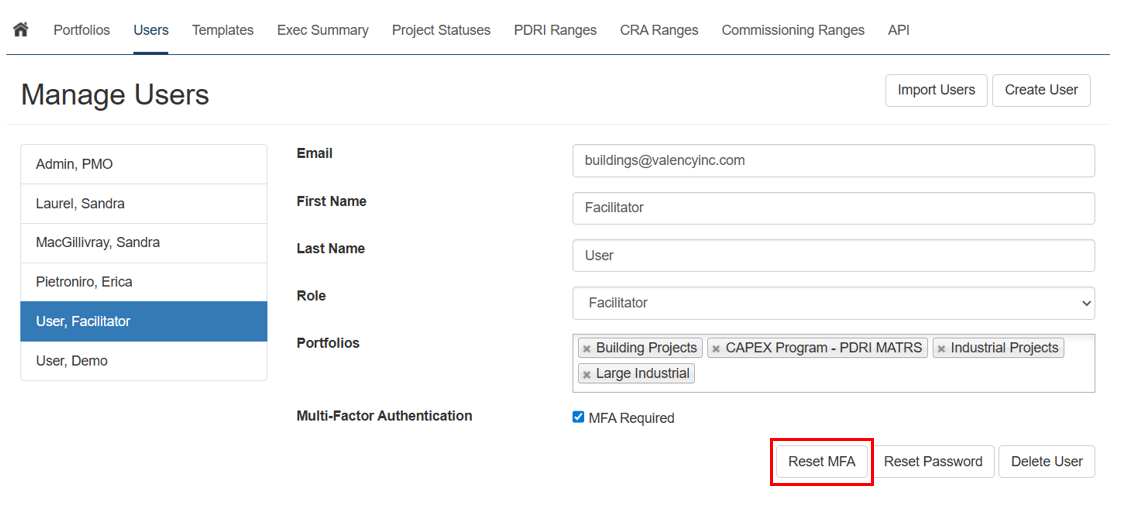The height and width of the screenshot is (512, 1131).
Task: Remove Building Projects portfolio tag
Action: [587, 349]
